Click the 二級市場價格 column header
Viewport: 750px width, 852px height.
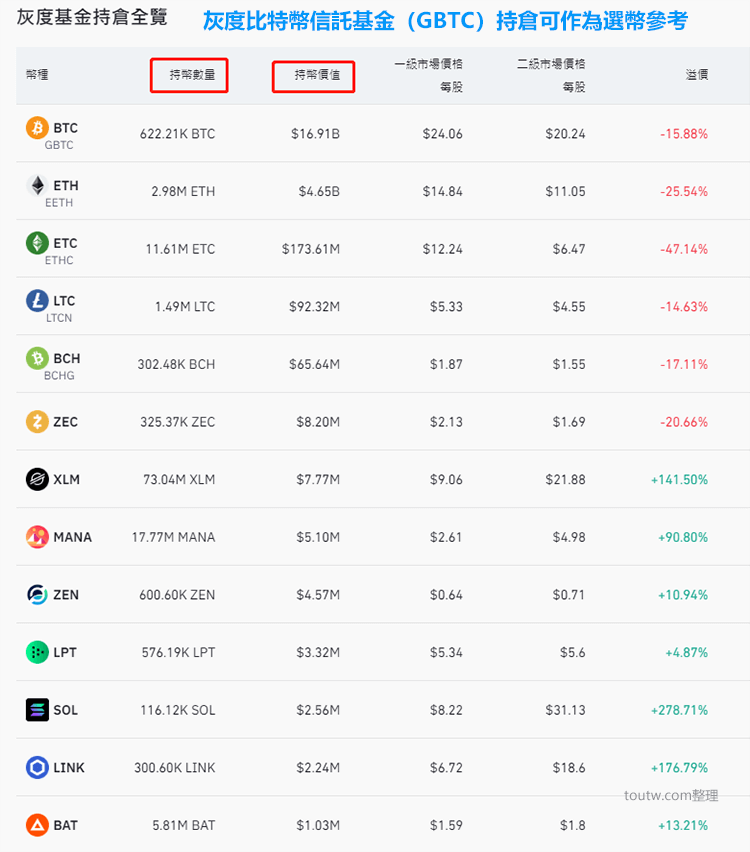click(x=551, y=75)
